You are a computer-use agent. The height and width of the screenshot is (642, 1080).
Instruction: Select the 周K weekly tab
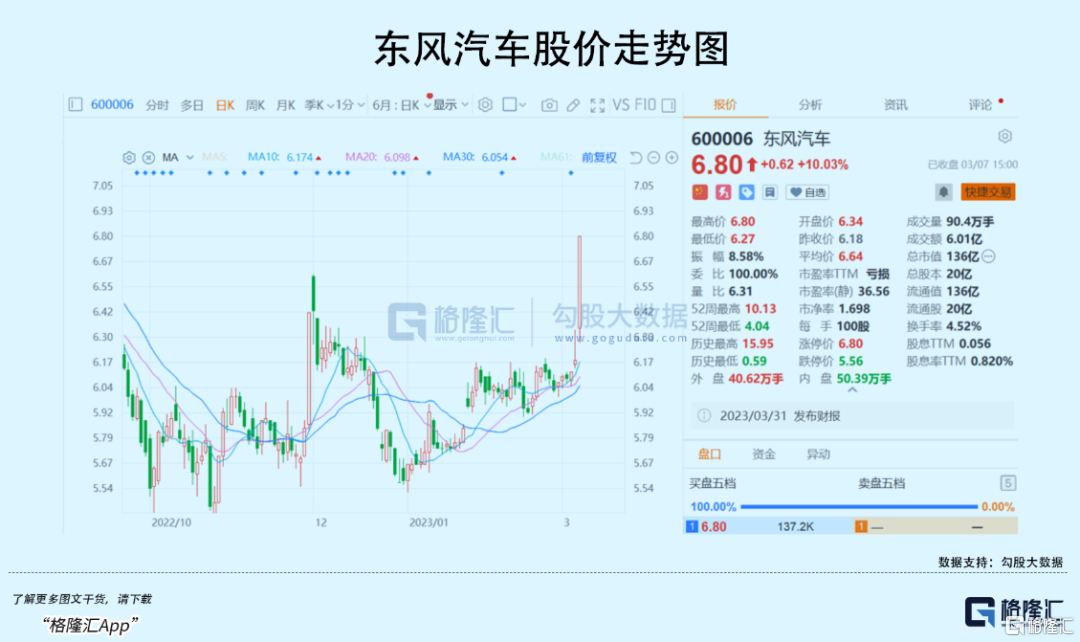click(x=256, y=105)
